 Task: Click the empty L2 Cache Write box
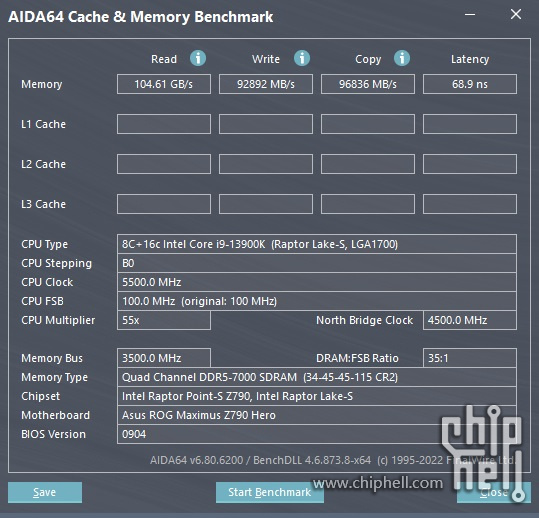pyautogui.click(x=266, y=164)
